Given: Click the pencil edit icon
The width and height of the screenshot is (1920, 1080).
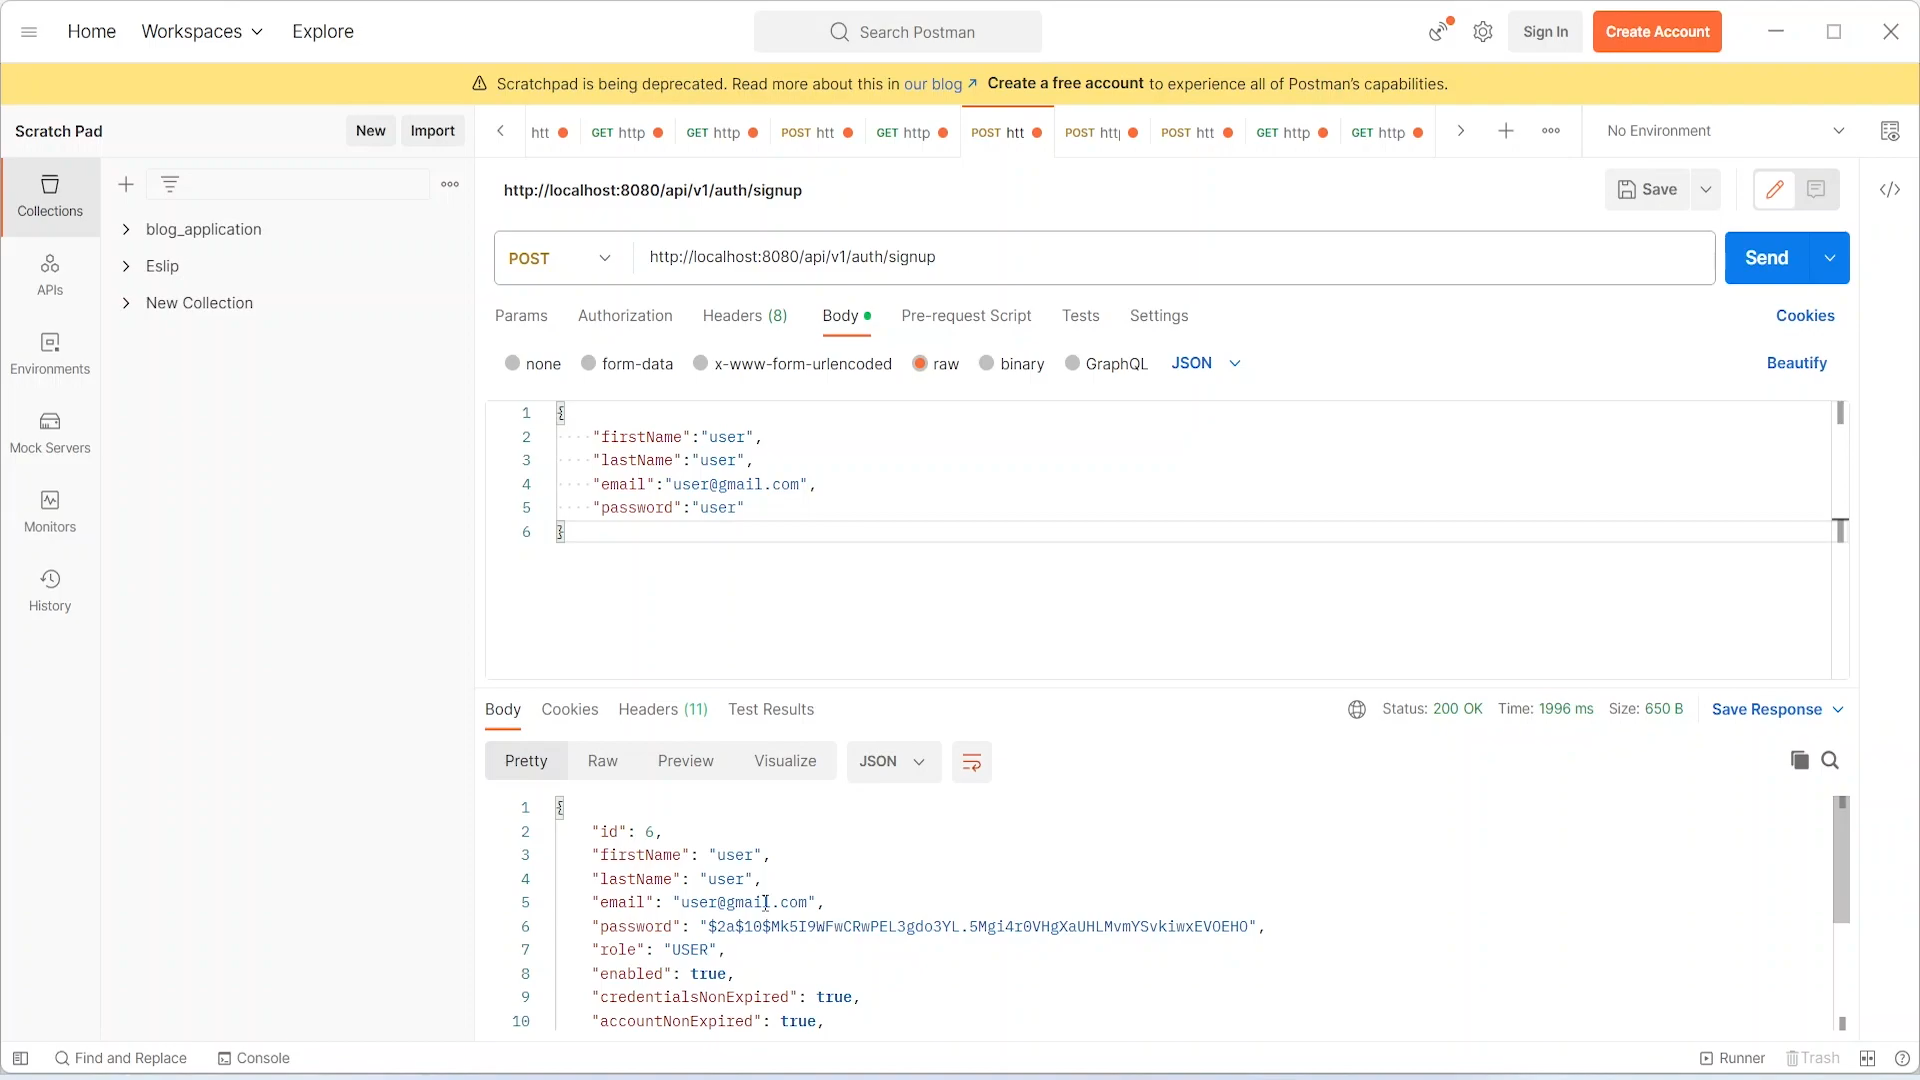Looking at the screenshot, I should pyautogui.click(x=1775, y=189).
